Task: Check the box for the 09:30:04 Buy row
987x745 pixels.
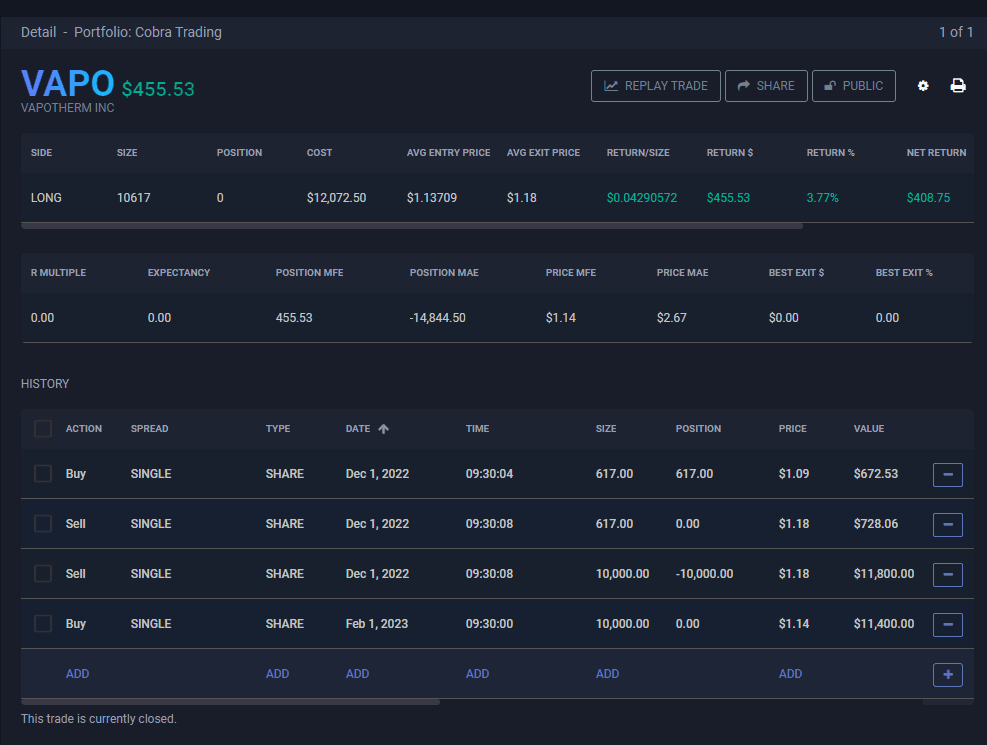Action: point(43,474)
